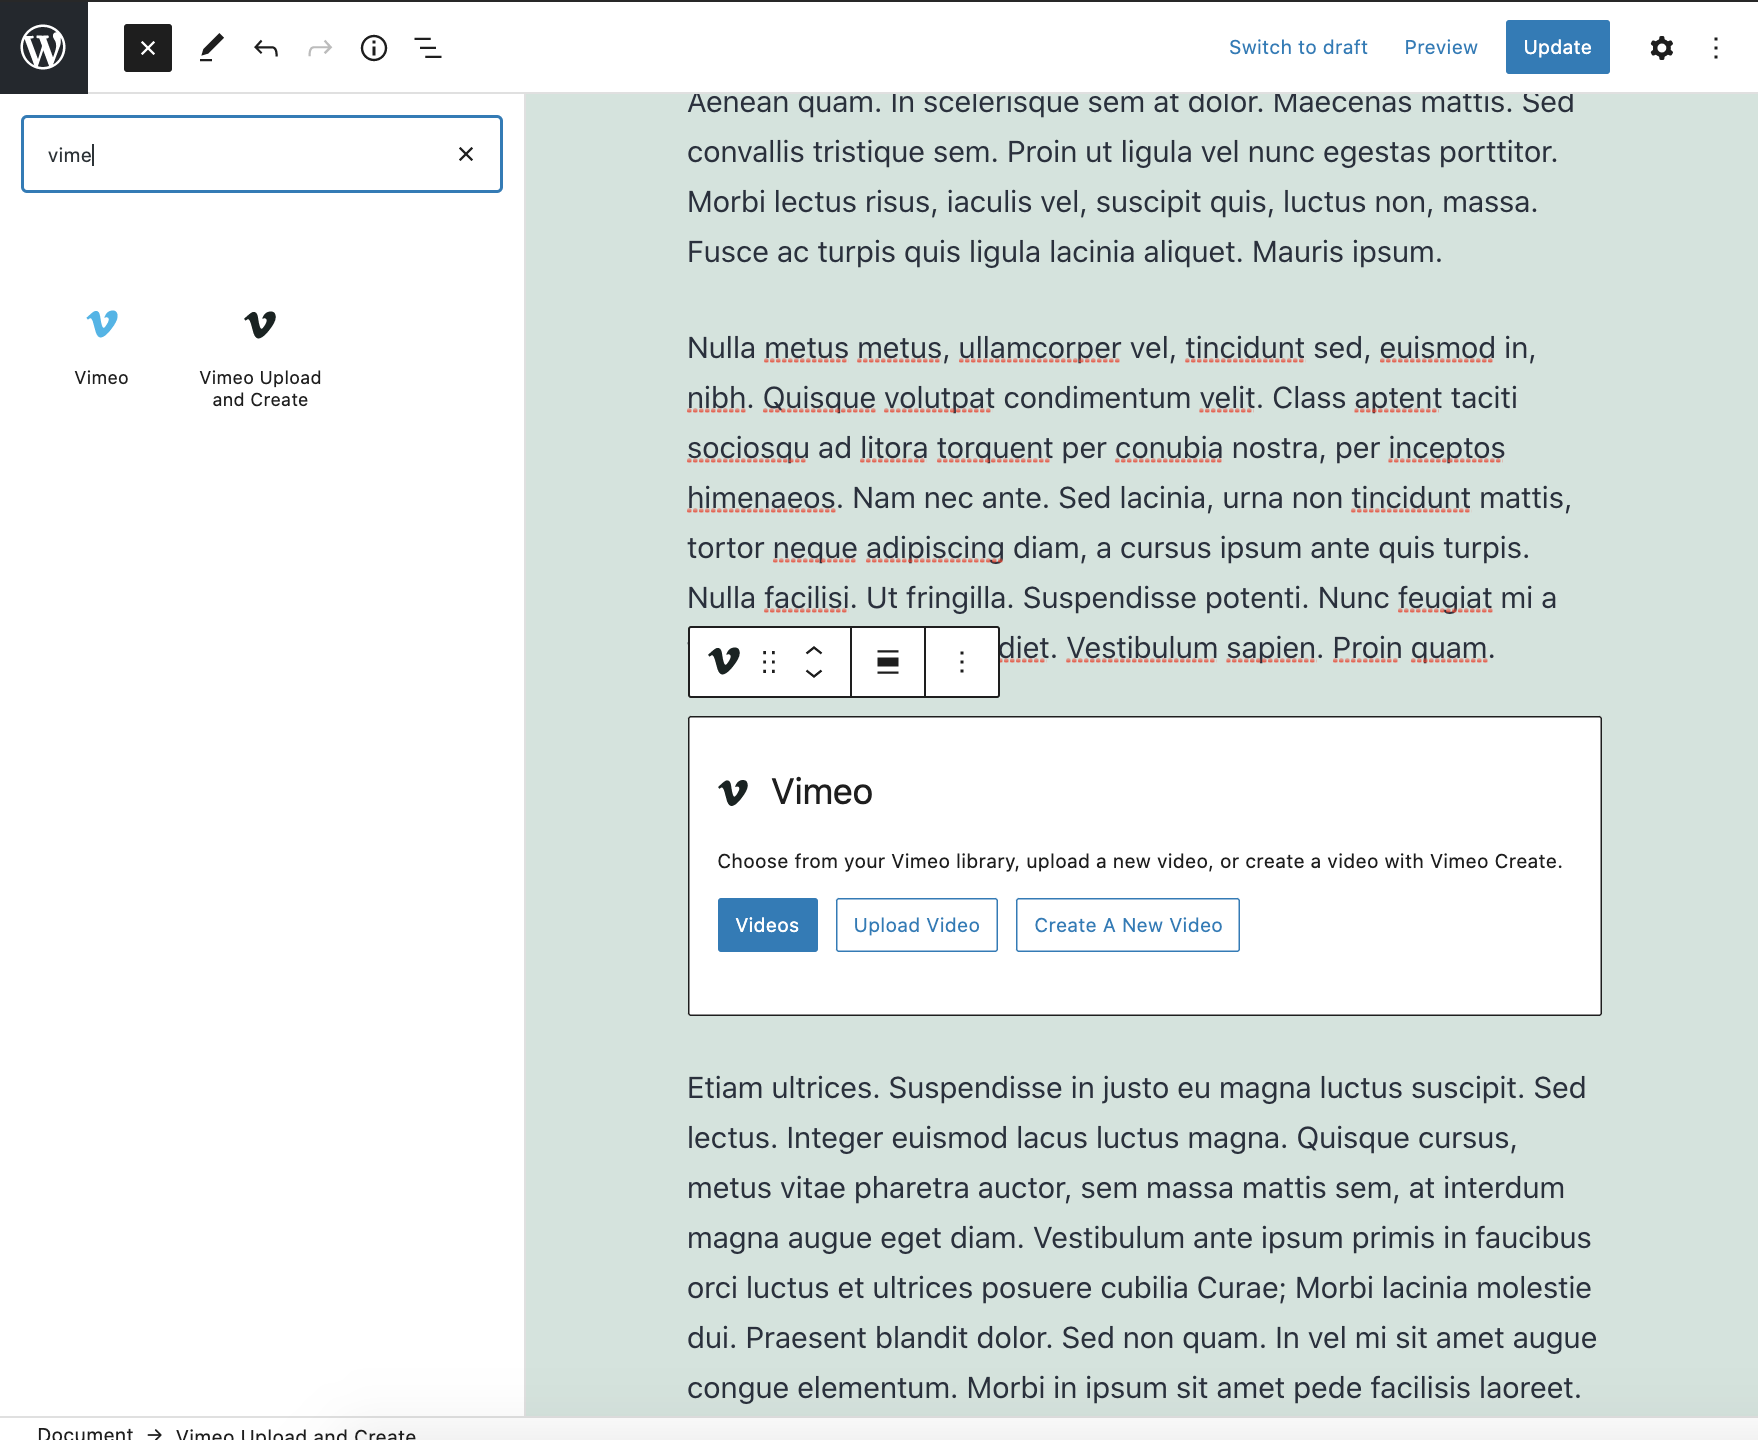Click the Vimeo Upload and Create breadcrumb
Screen dimensions: 1758x1440
[296, 1432]
